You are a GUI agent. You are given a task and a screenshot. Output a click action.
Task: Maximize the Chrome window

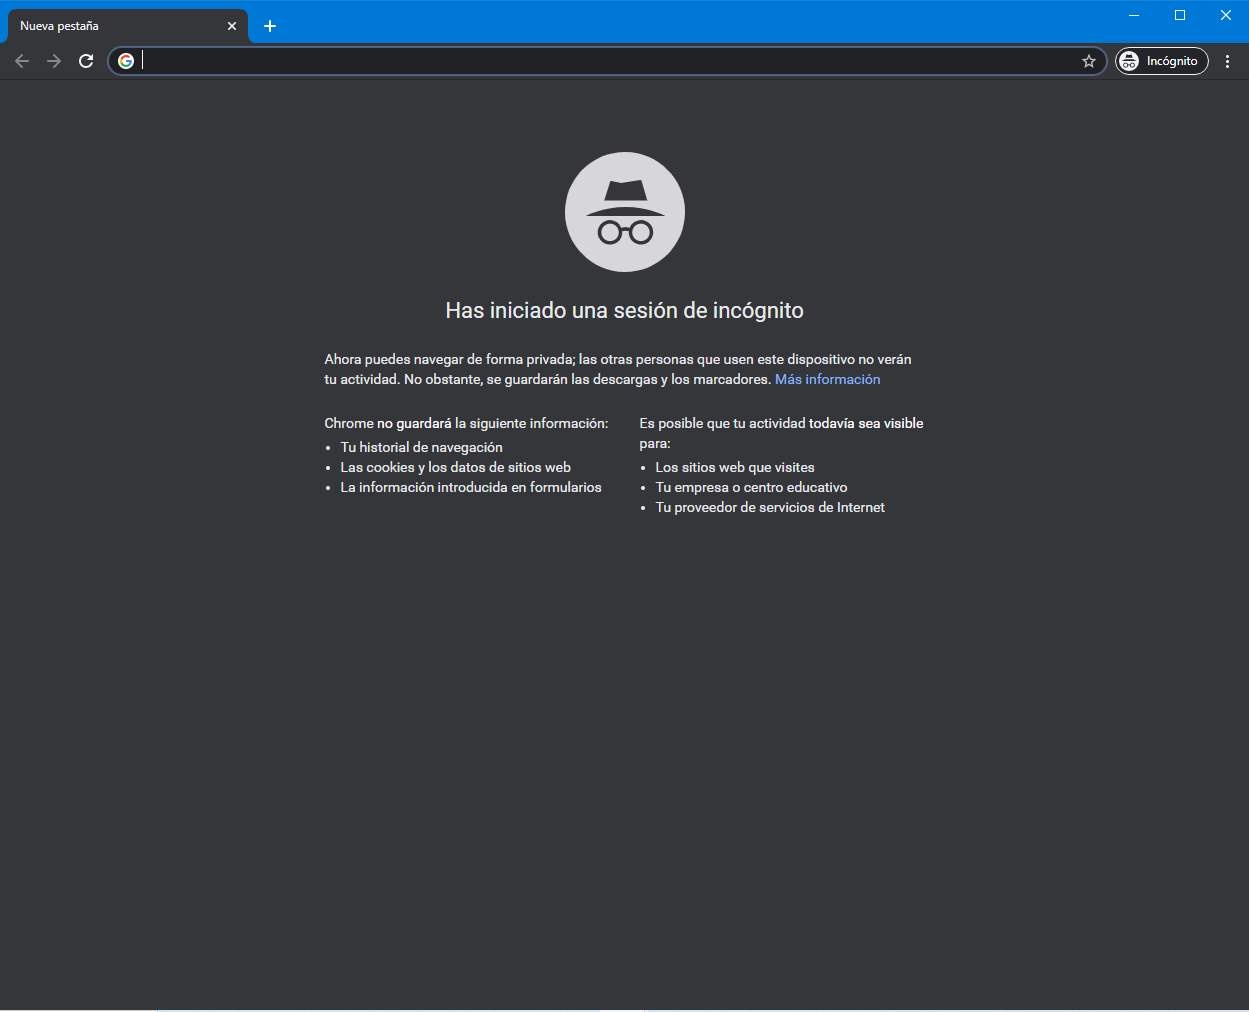[x=1180, y=15]
